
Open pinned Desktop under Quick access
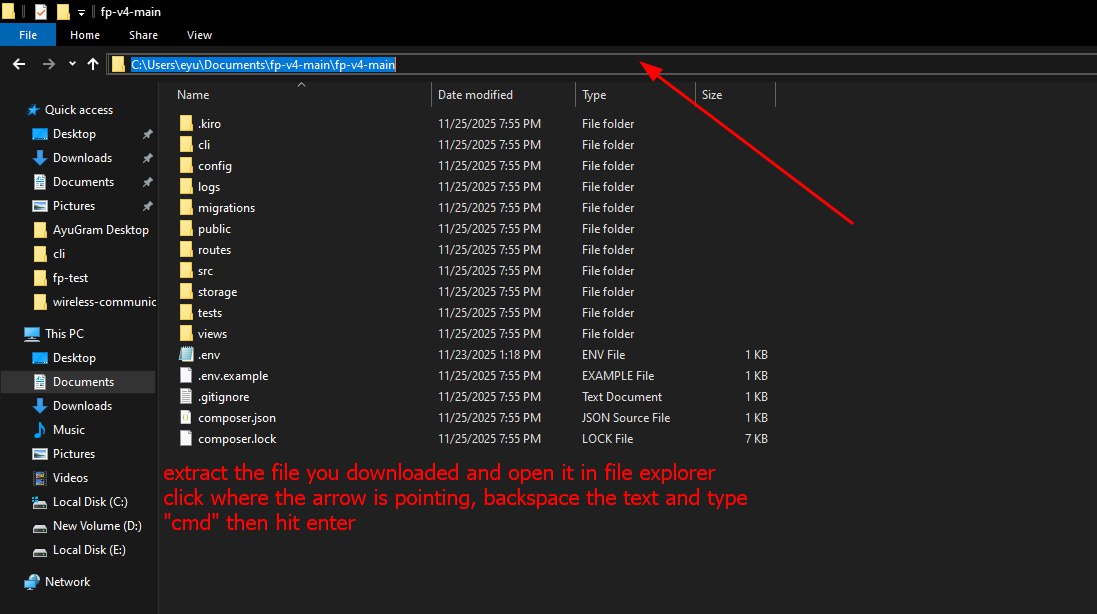74,134
